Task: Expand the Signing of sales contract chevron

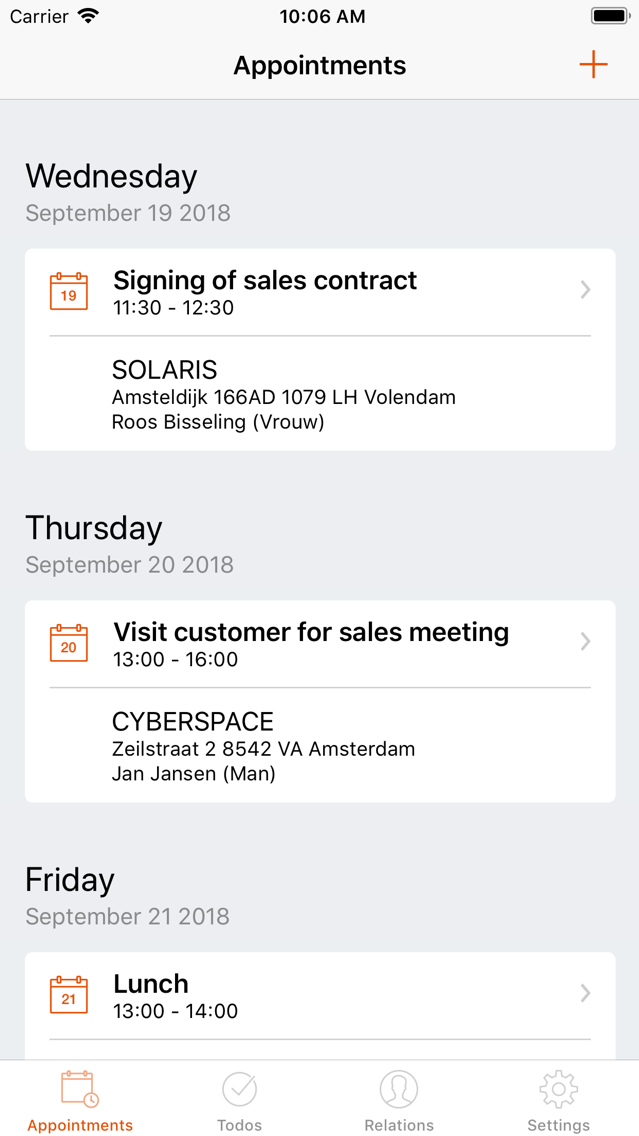Action: [585, 290]
